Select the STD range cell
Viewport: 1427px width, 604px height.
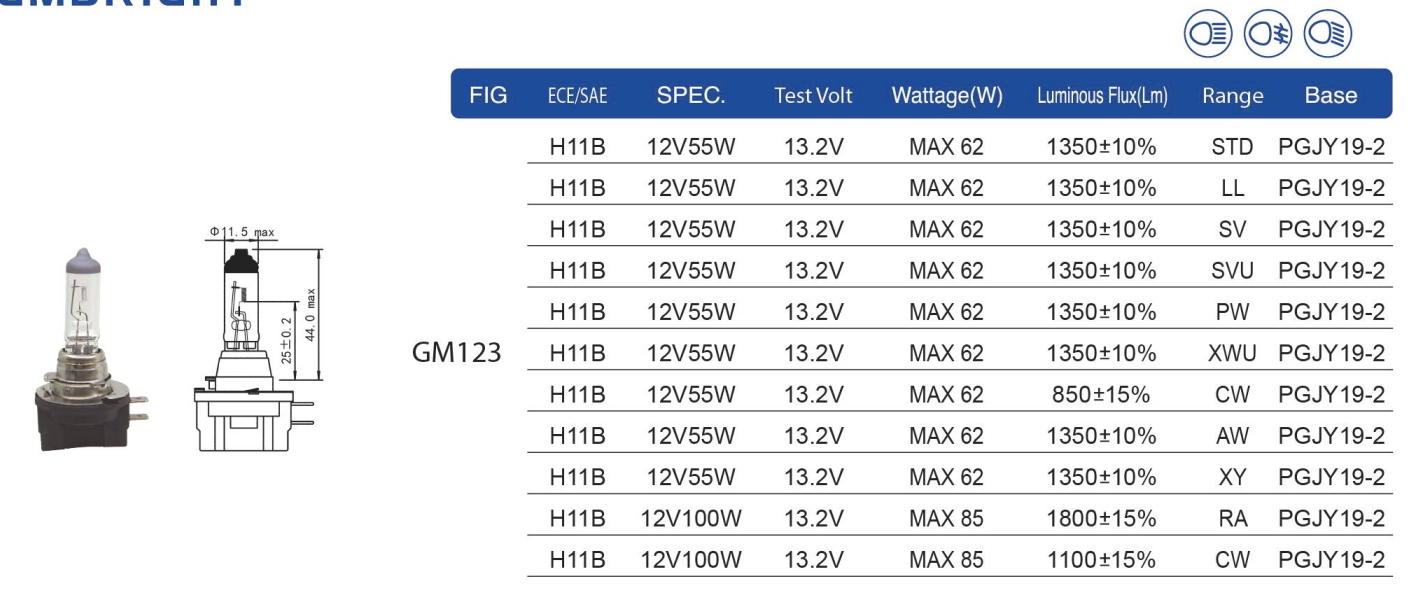point(1232,147)
